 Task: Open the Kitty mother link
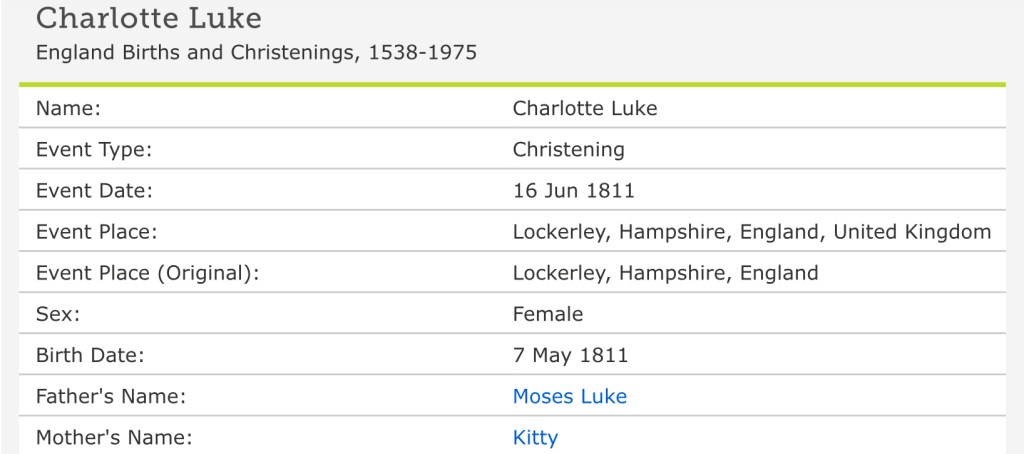coord(535,437)
